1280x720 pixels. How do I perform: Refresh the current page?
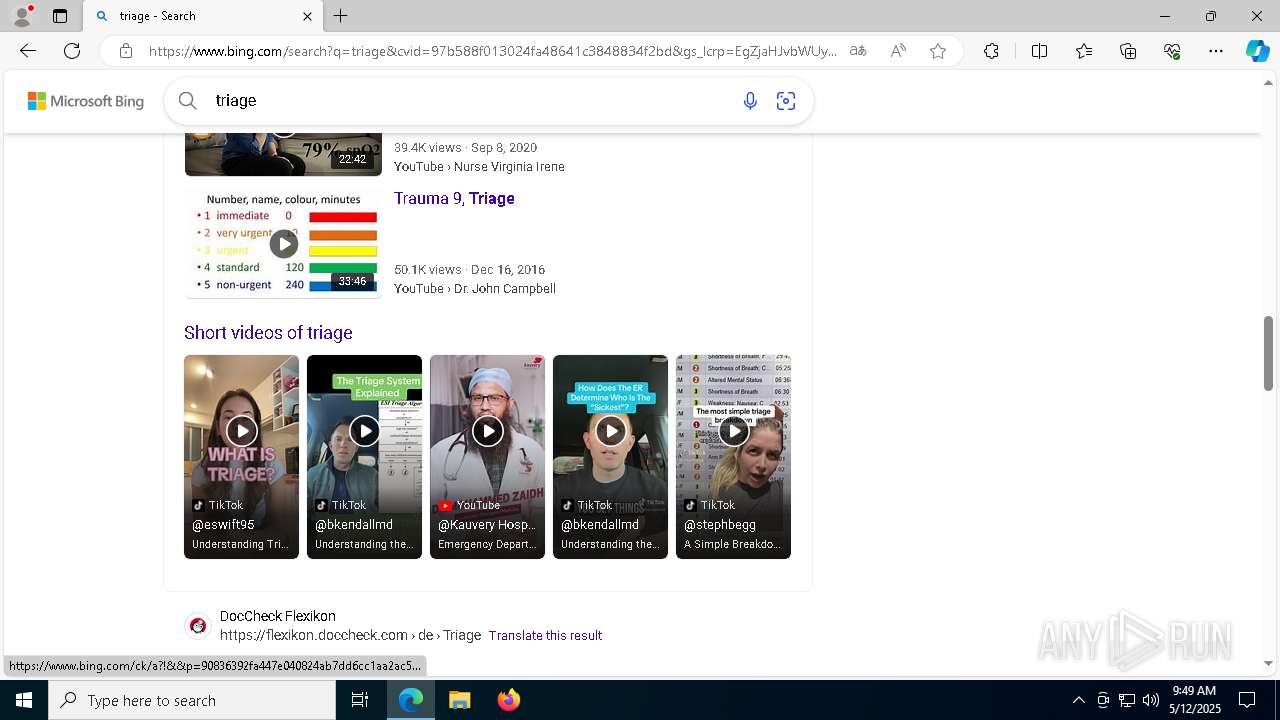pos(72,51)
